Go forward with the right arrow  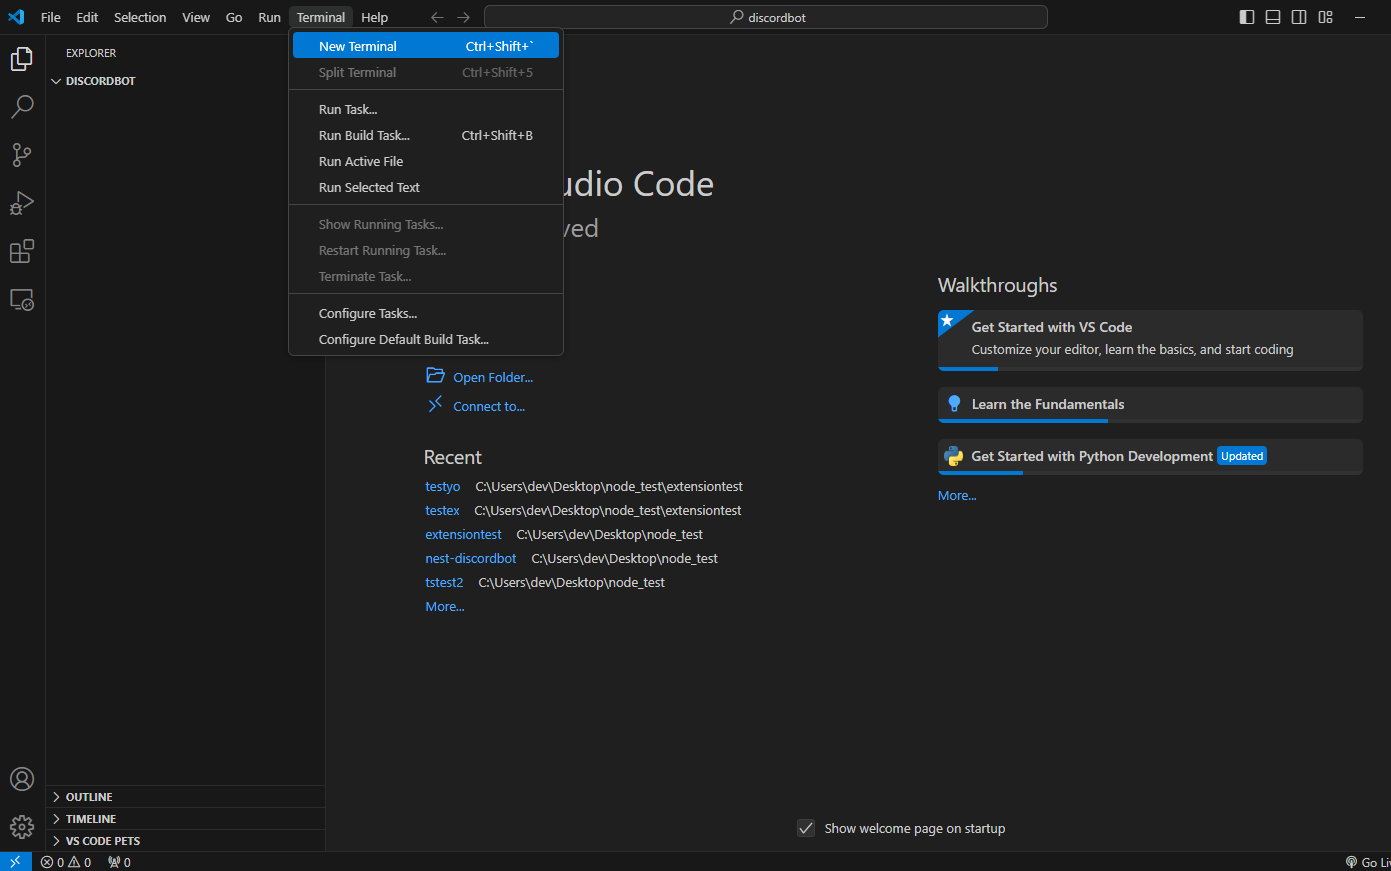point(463,17)
